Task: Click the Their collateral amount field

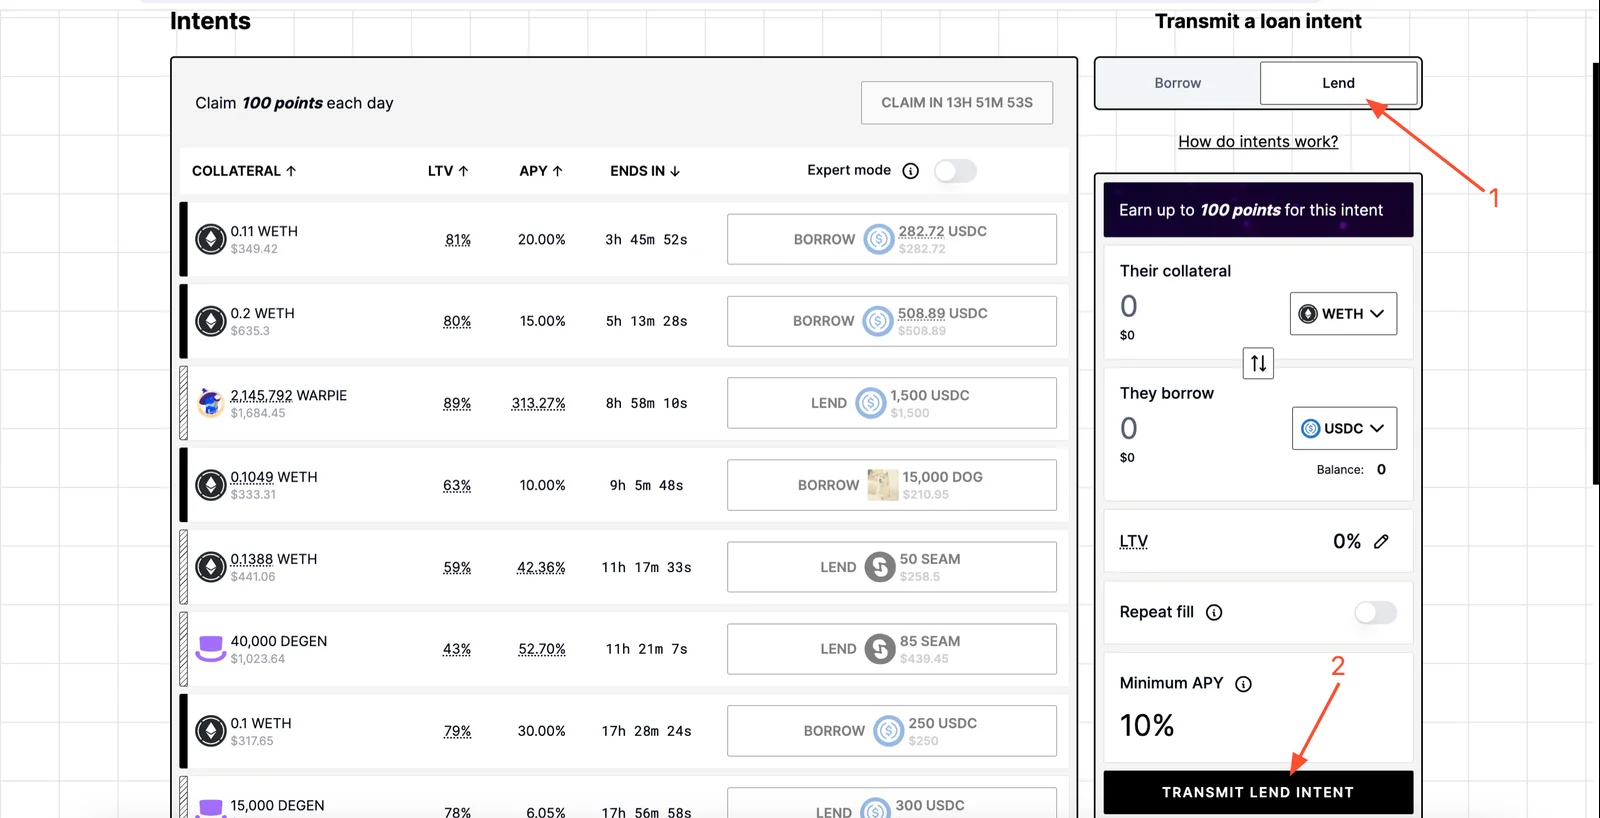Action: point(1129,306)
